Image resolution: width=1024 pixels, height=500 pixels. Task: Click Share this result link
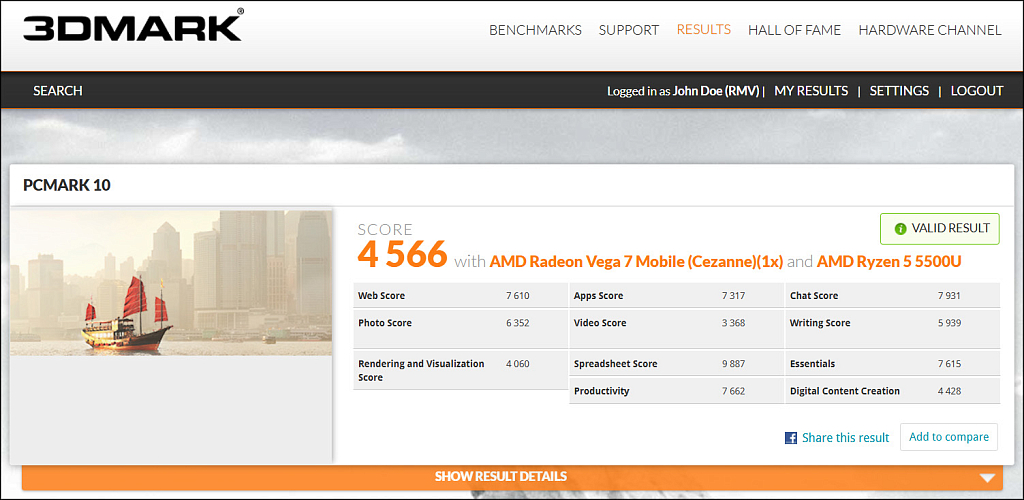click(x=845, y=438)
